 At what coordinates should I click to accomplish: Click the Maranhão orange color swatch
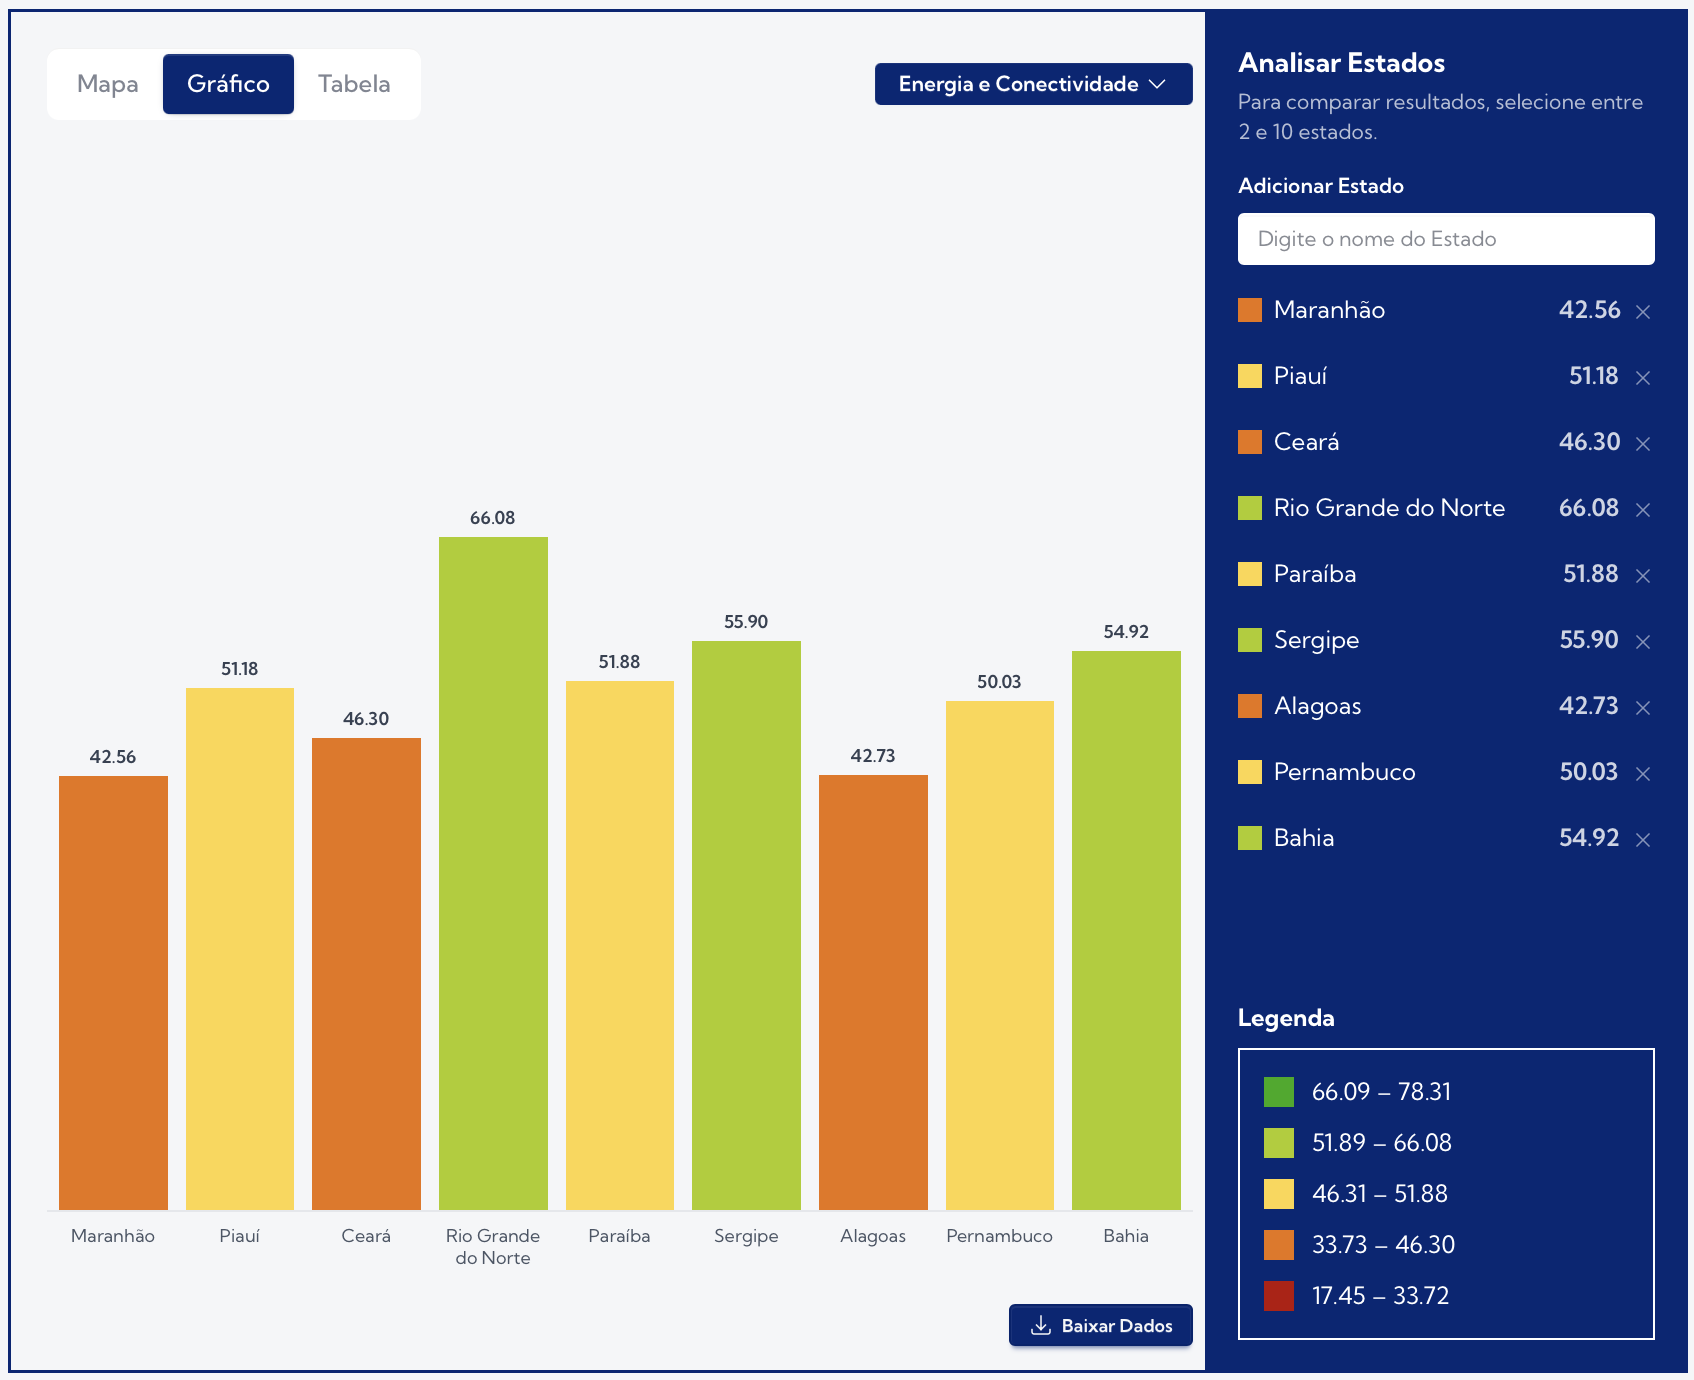[1250, 310]
